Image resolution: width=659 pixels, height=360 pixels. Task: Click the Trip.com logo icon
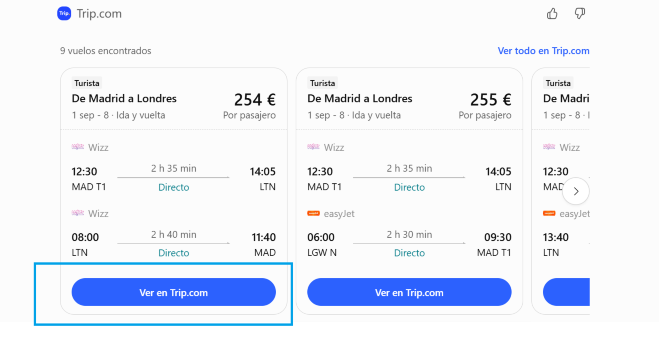[64, 13]
